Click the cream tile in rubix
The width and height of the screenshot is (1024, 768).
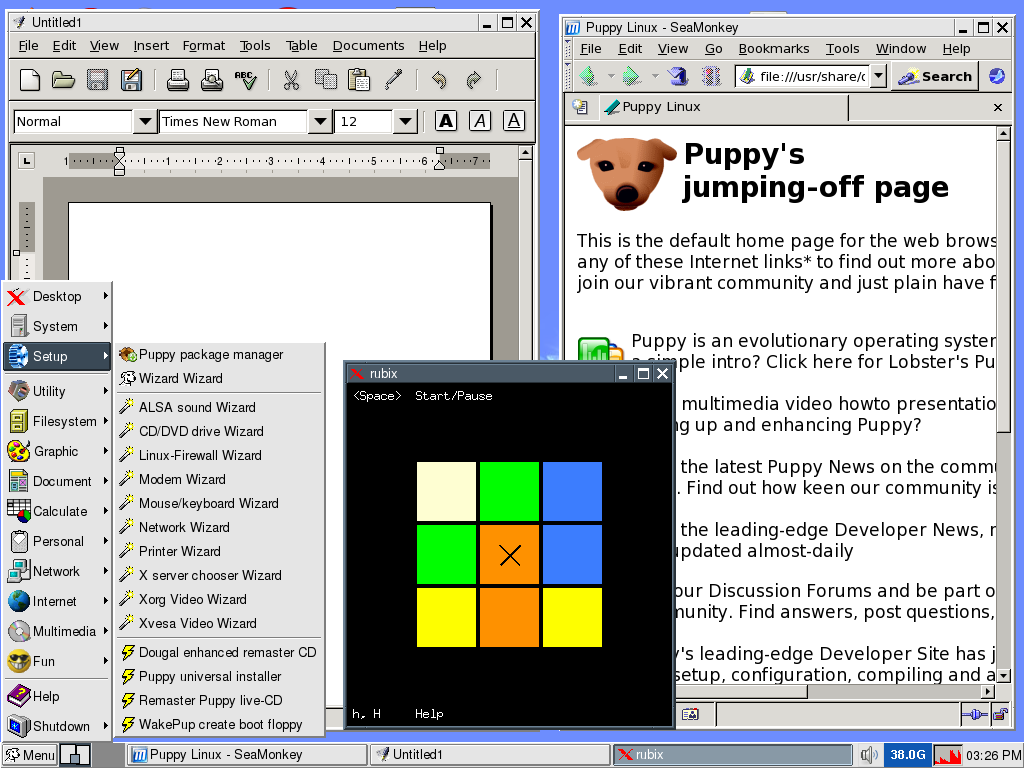pos(446,491)
